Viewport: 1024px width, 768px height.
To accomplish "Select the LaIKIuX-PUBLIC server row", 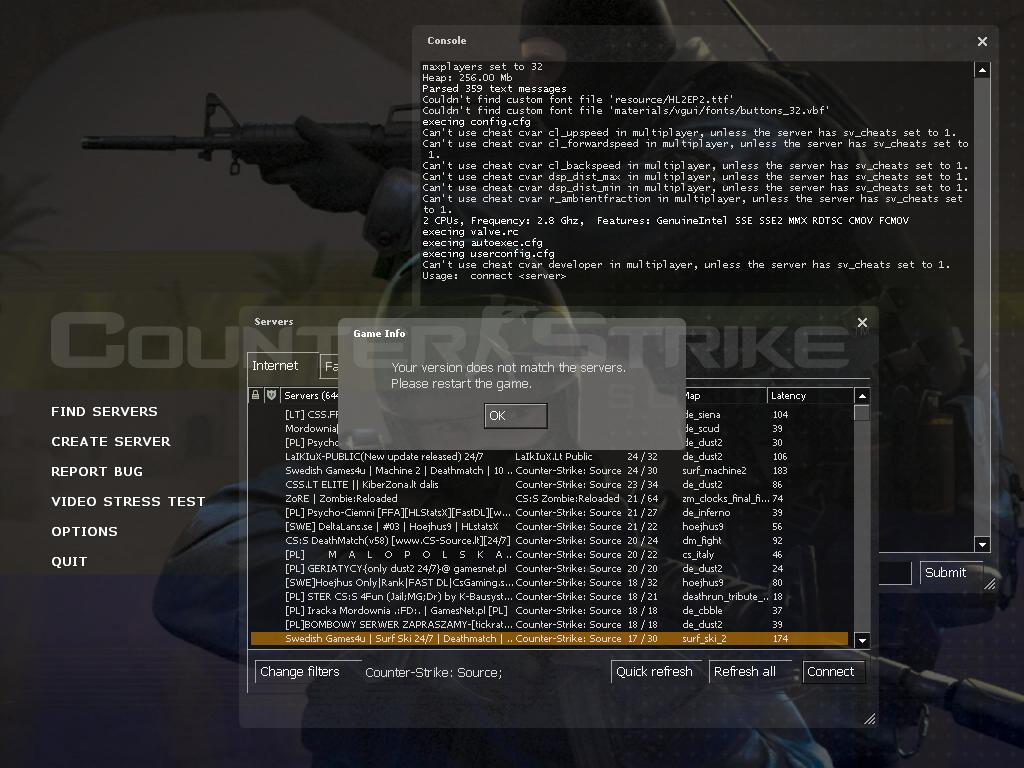I will point(549,456).
